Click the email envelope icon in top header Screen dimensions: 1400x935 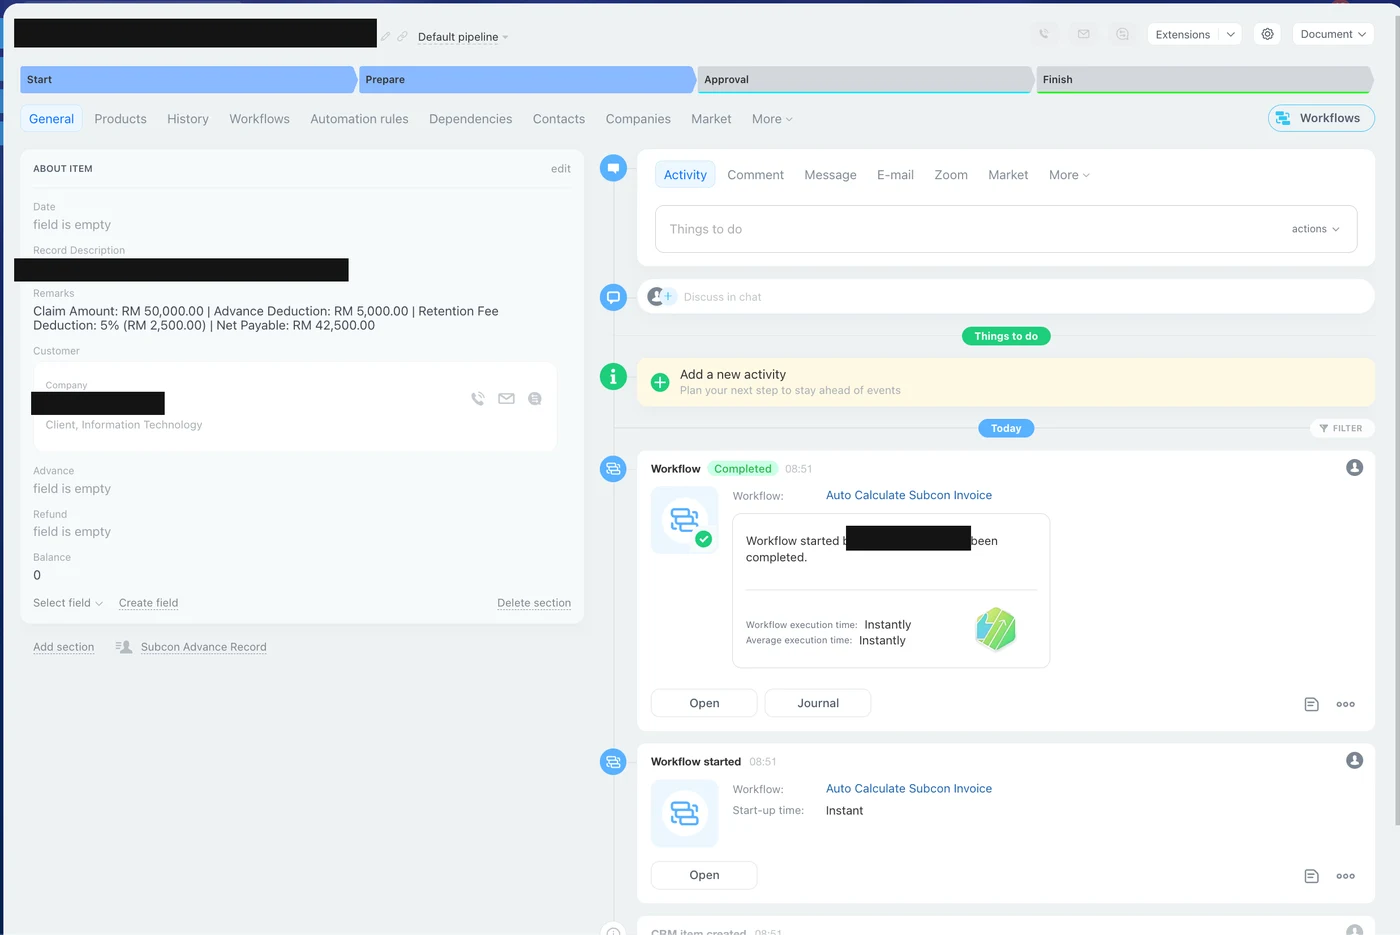click(x=1083, y=34)
